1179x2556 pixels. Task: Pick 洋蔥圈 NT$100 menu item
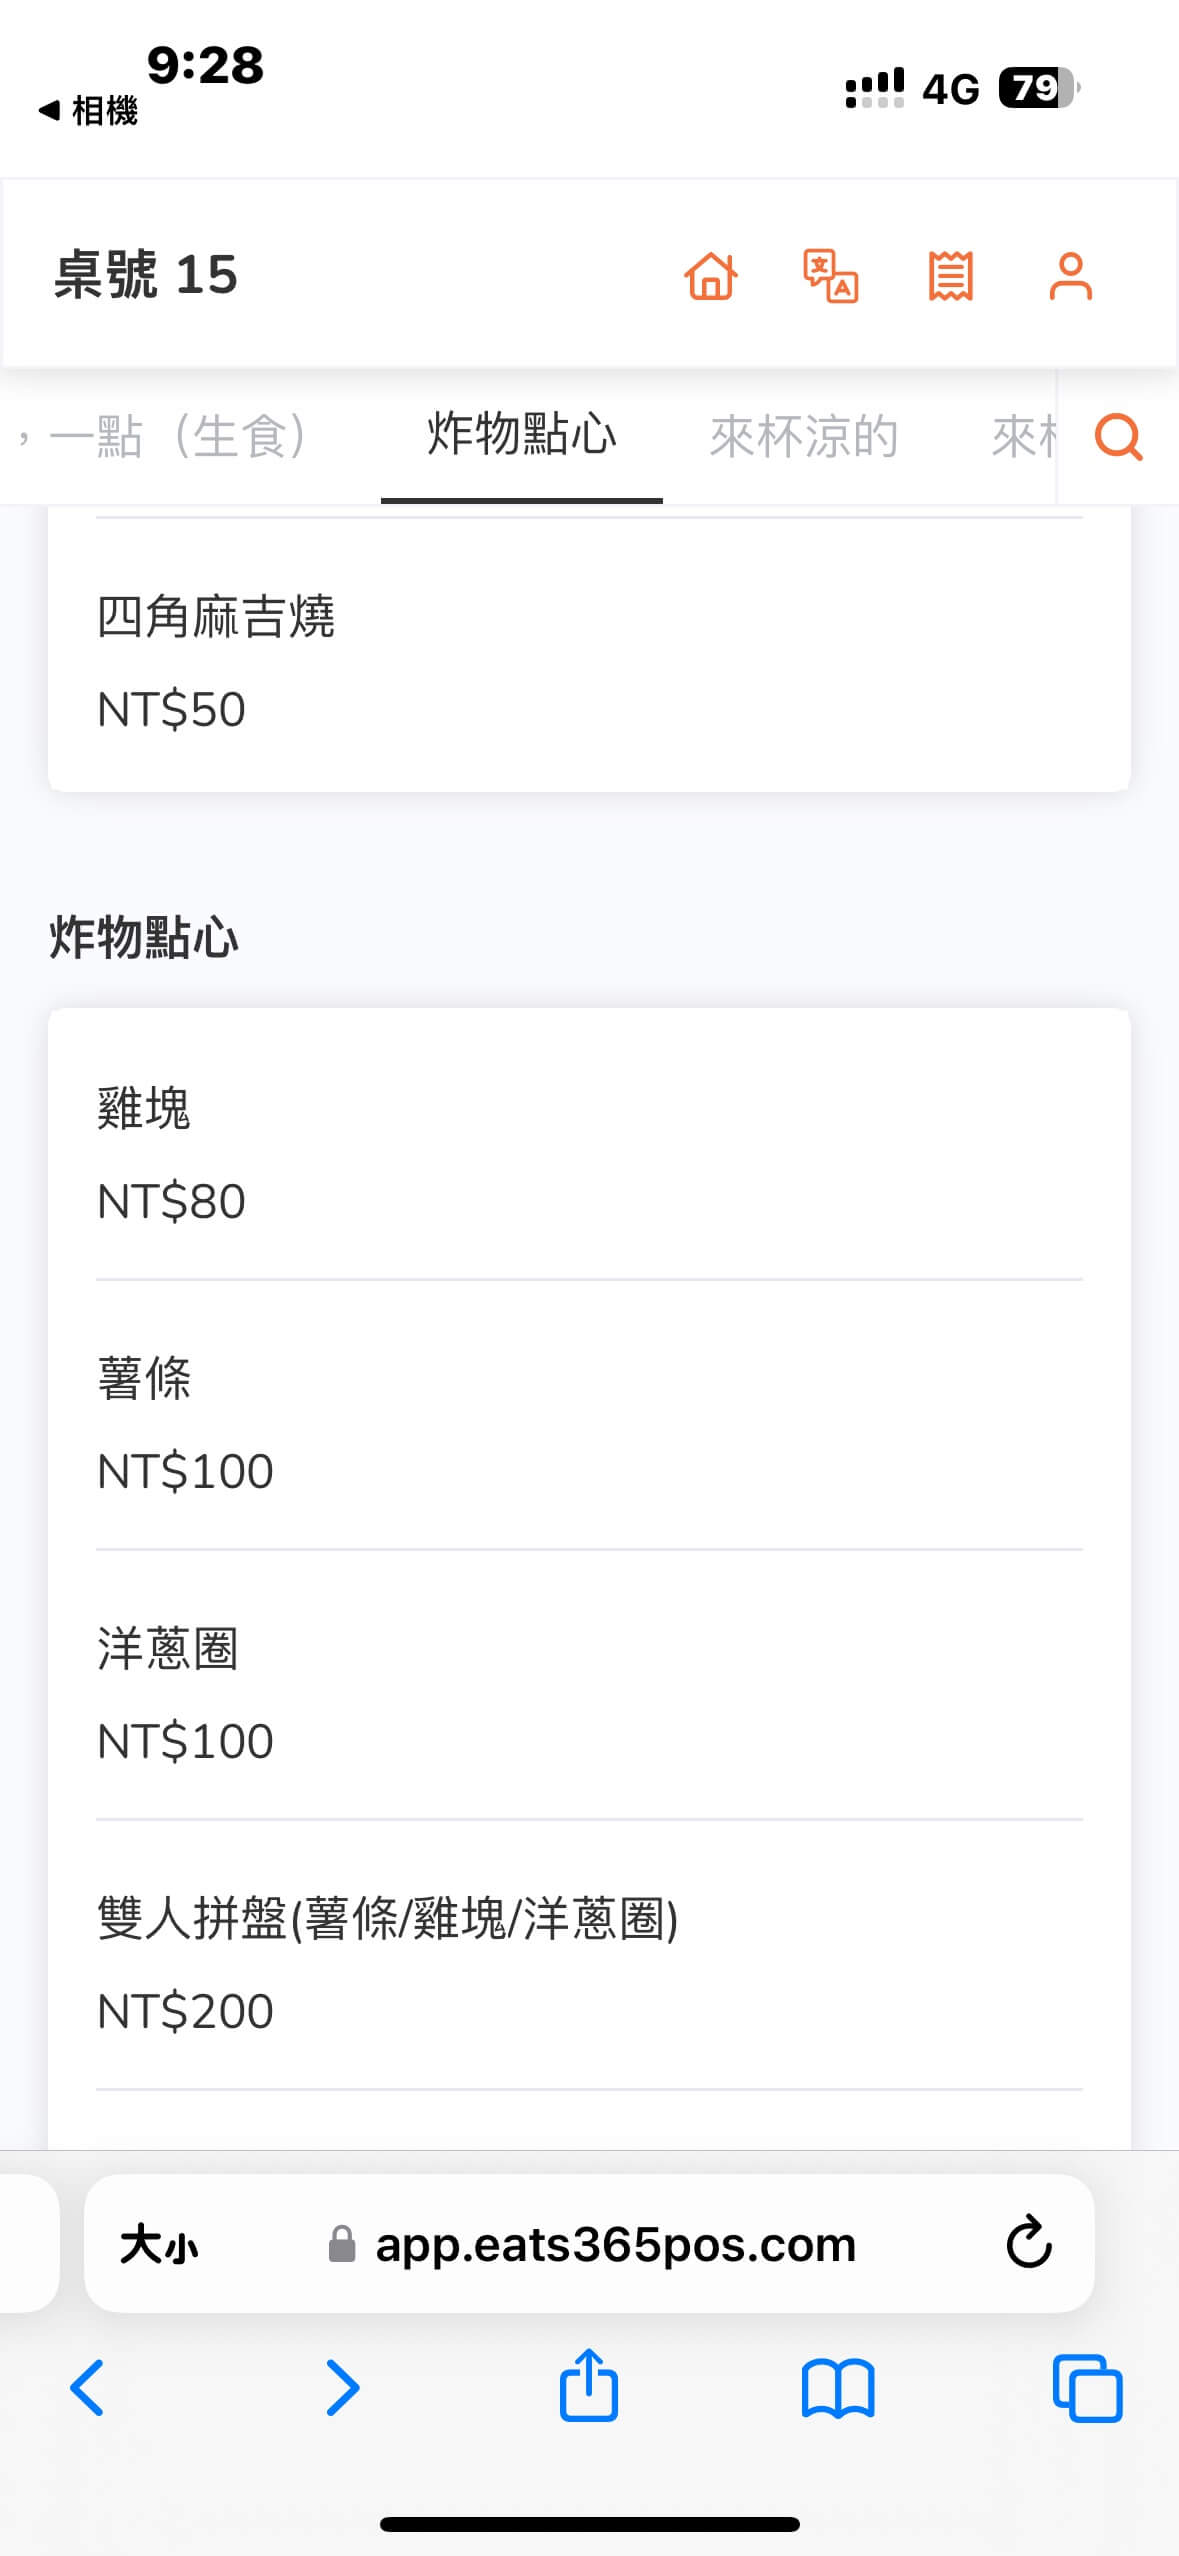pyautogui.click(x=588, y=1693)
